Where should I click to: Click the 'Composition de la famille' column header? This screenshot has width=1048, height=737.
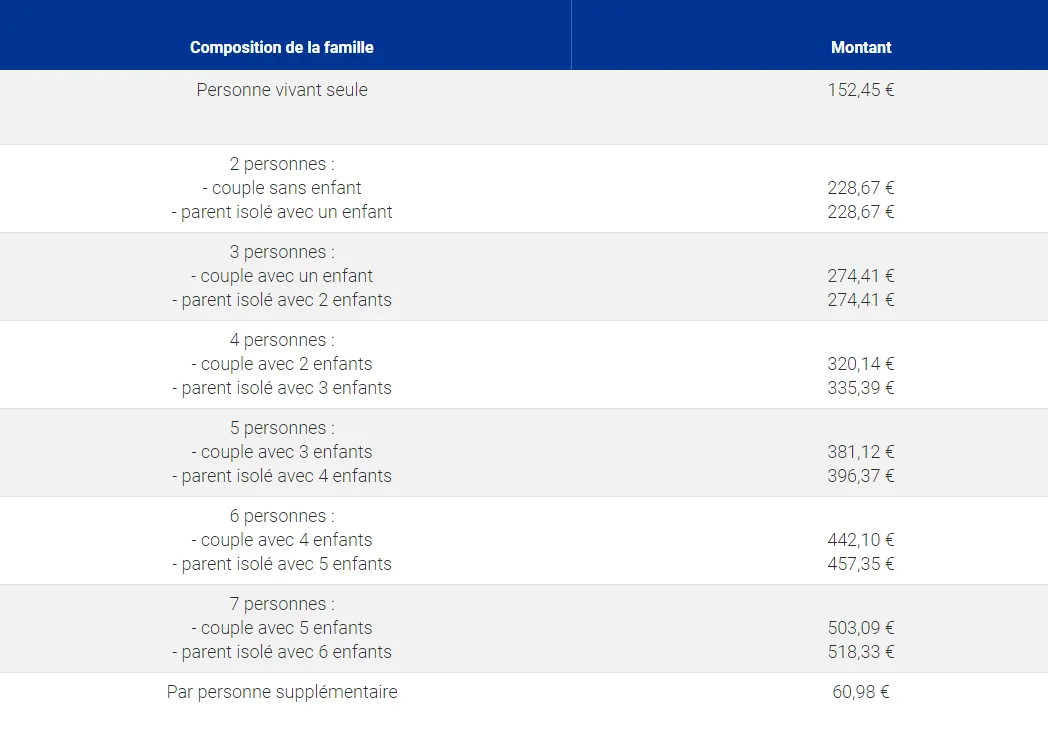tap(281, 47)
